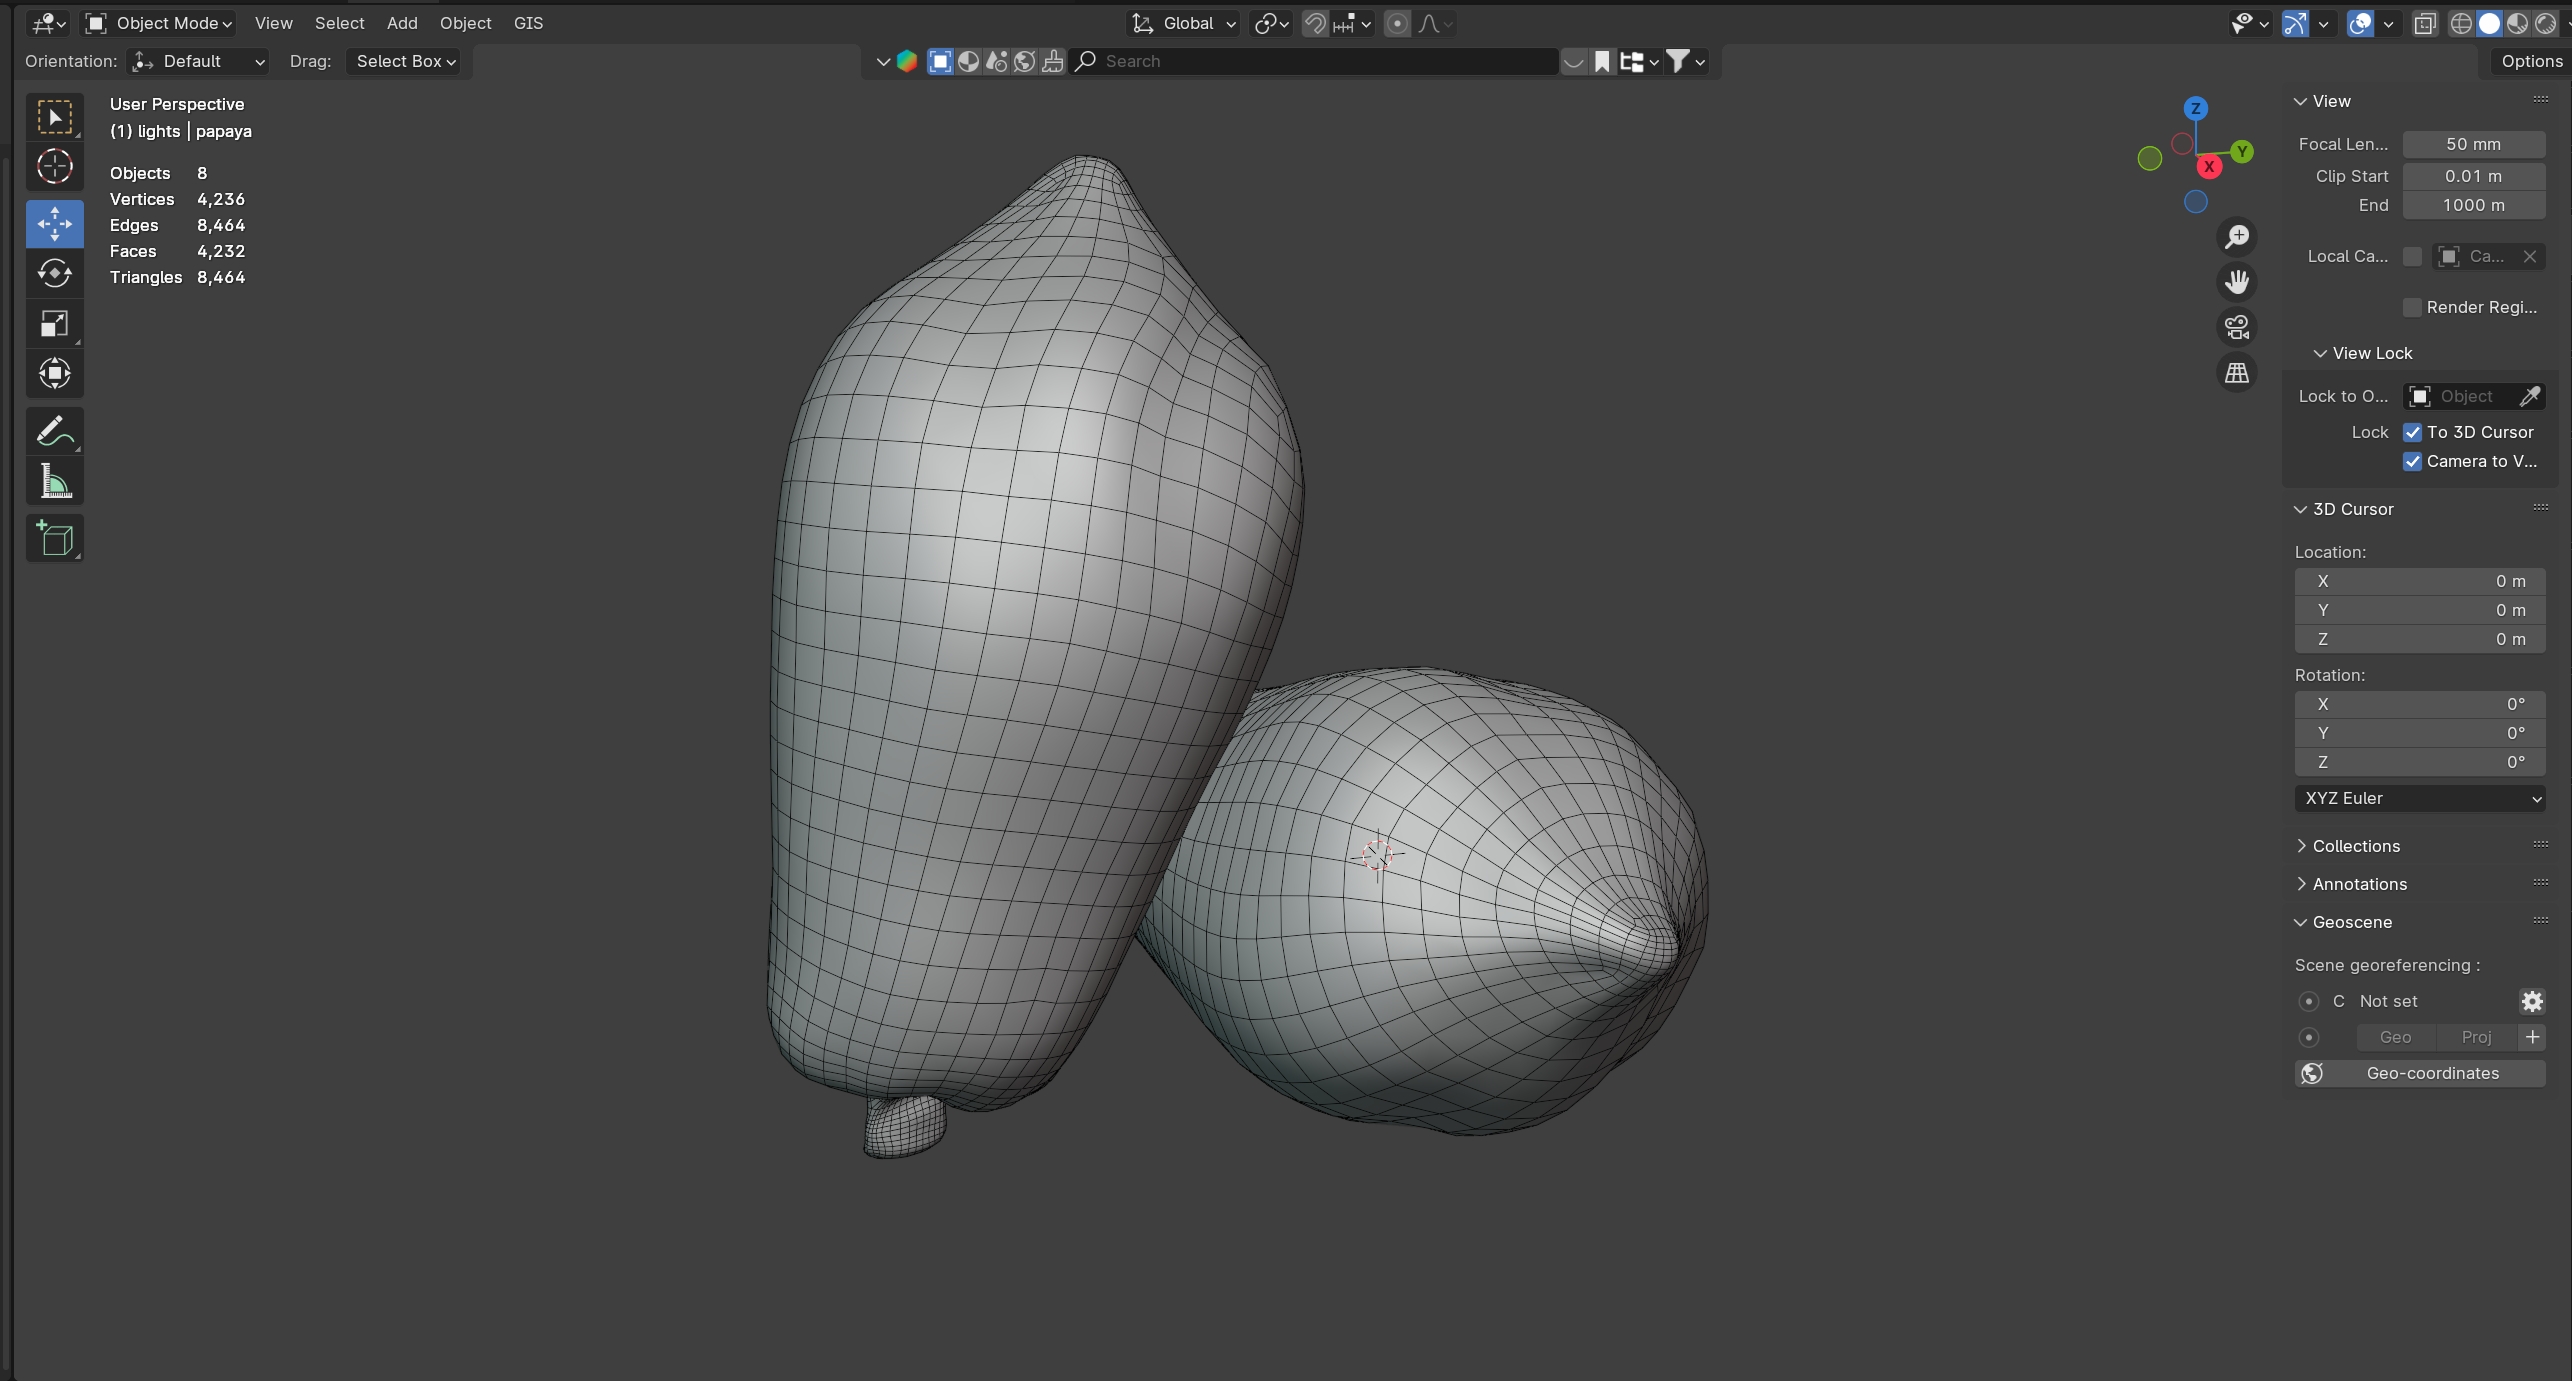This screenshot has width=2572, height=1381.
Task: Select the Scale tool icon
Action: tap(54, 323)
